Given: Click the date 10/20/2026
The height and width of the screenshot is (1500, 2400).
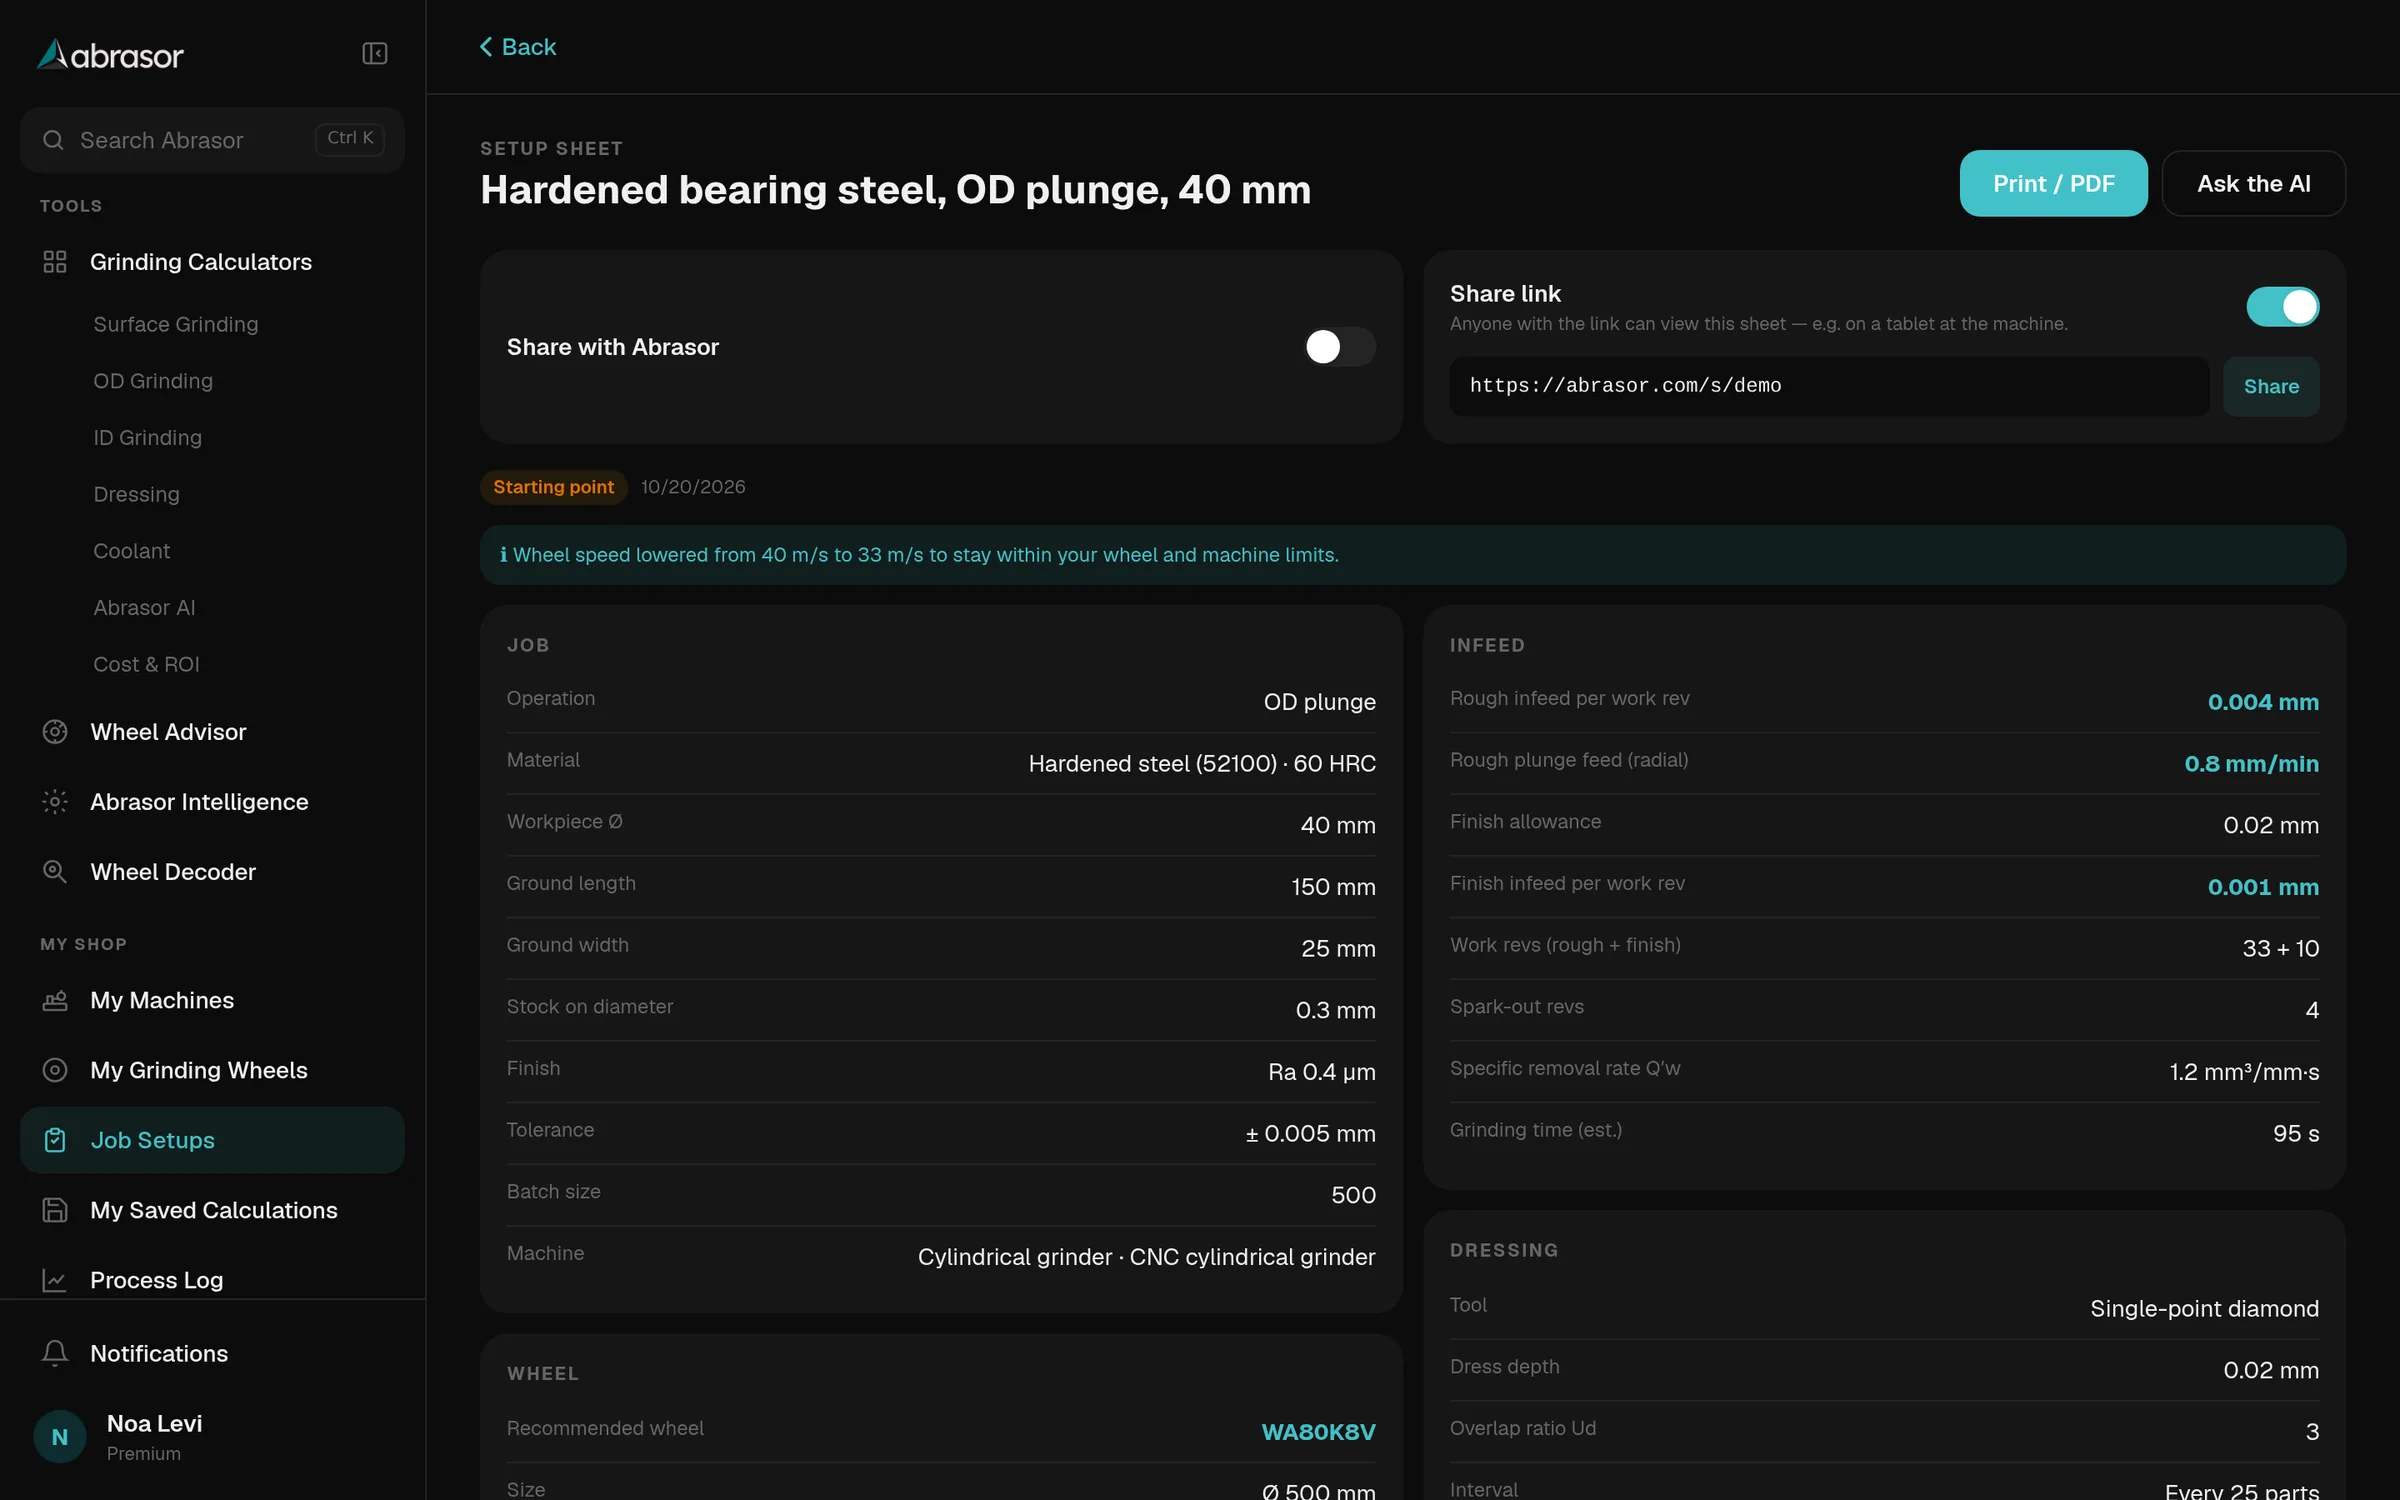Looking at the screenshot, I should tap(693, 487).
